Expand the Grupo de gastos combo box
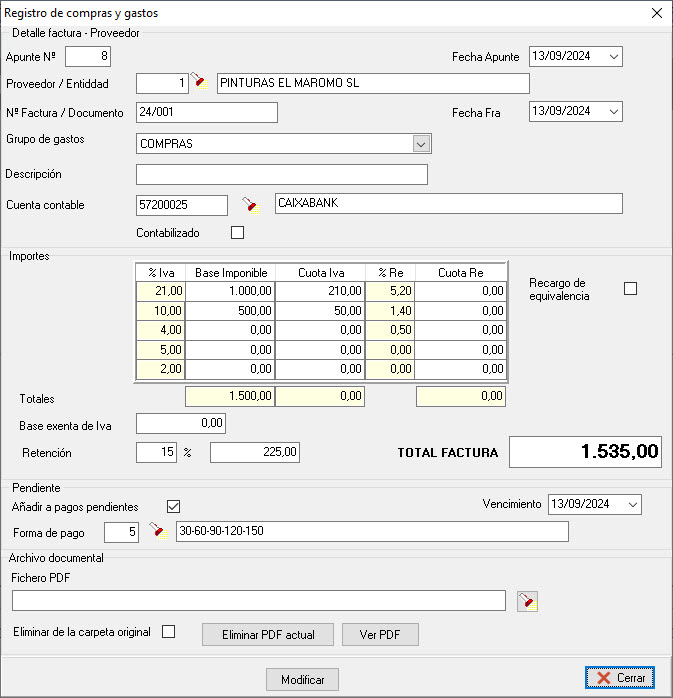Screen dimensions: 673x698 421,144
